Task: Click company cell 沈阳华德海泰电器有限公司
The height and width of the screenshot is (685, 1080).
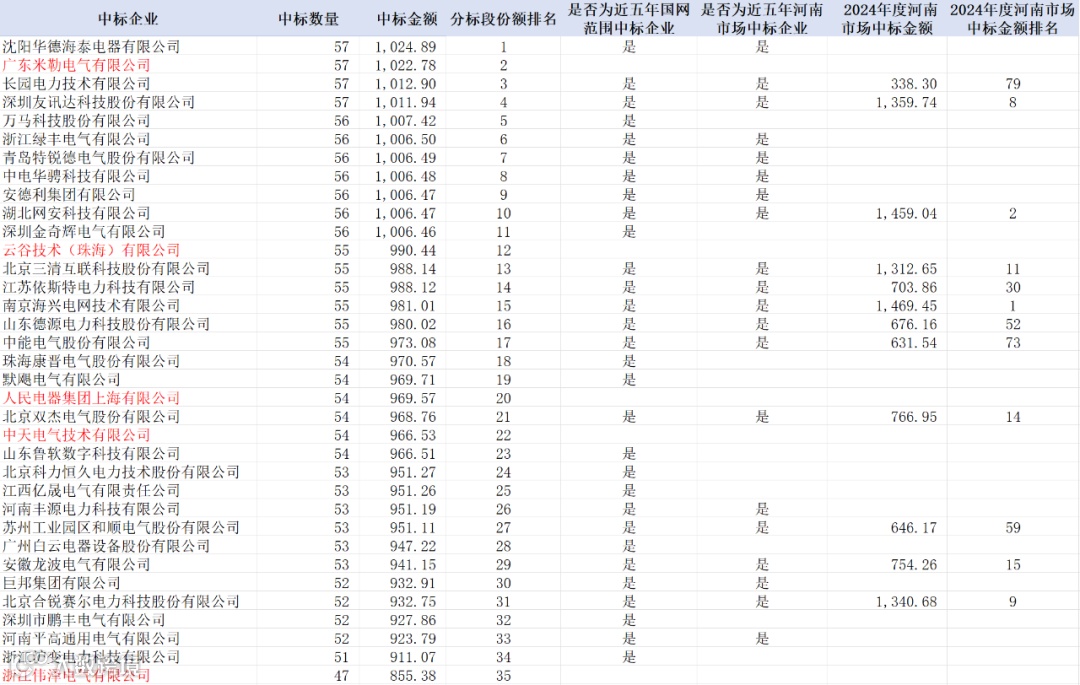Action: tap(92, 46)
